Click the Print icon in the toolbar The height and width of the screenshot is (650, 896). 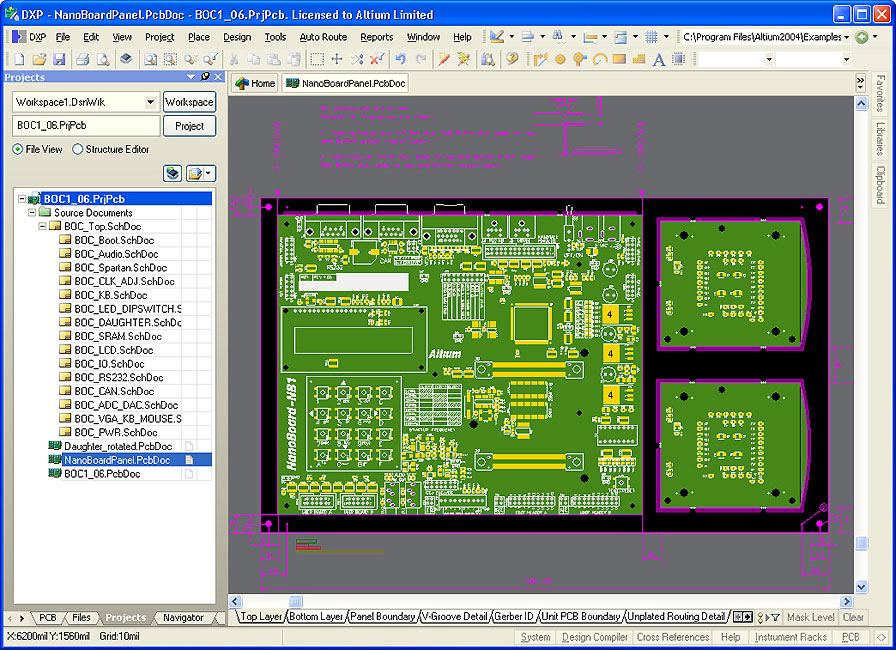pos(84,59)
